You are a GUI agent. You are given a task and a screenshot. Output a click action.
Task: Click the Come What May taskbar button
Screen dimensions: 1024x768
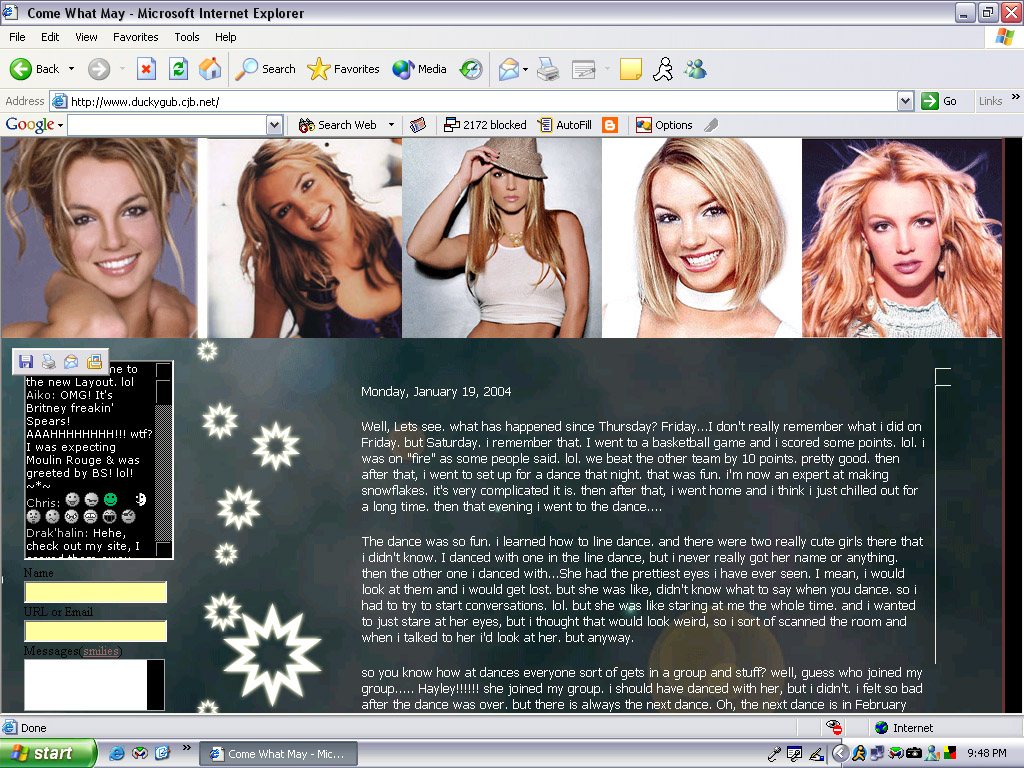278,754
